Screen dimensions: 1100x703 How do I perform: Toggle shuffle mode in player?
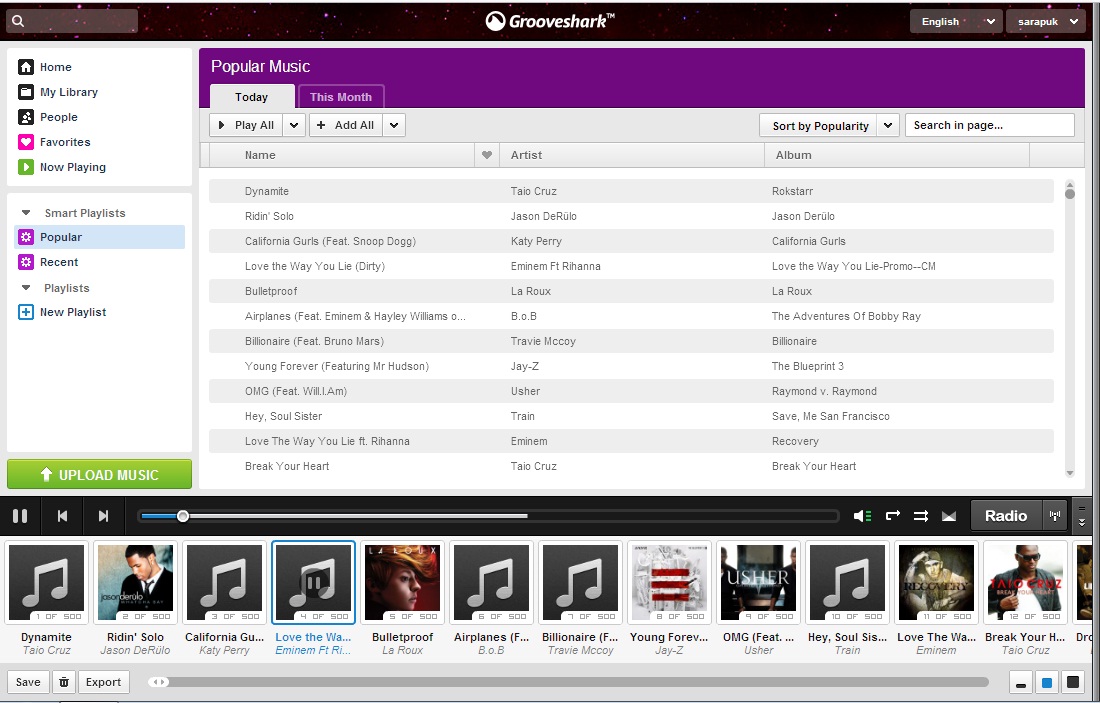pos(921,516)
